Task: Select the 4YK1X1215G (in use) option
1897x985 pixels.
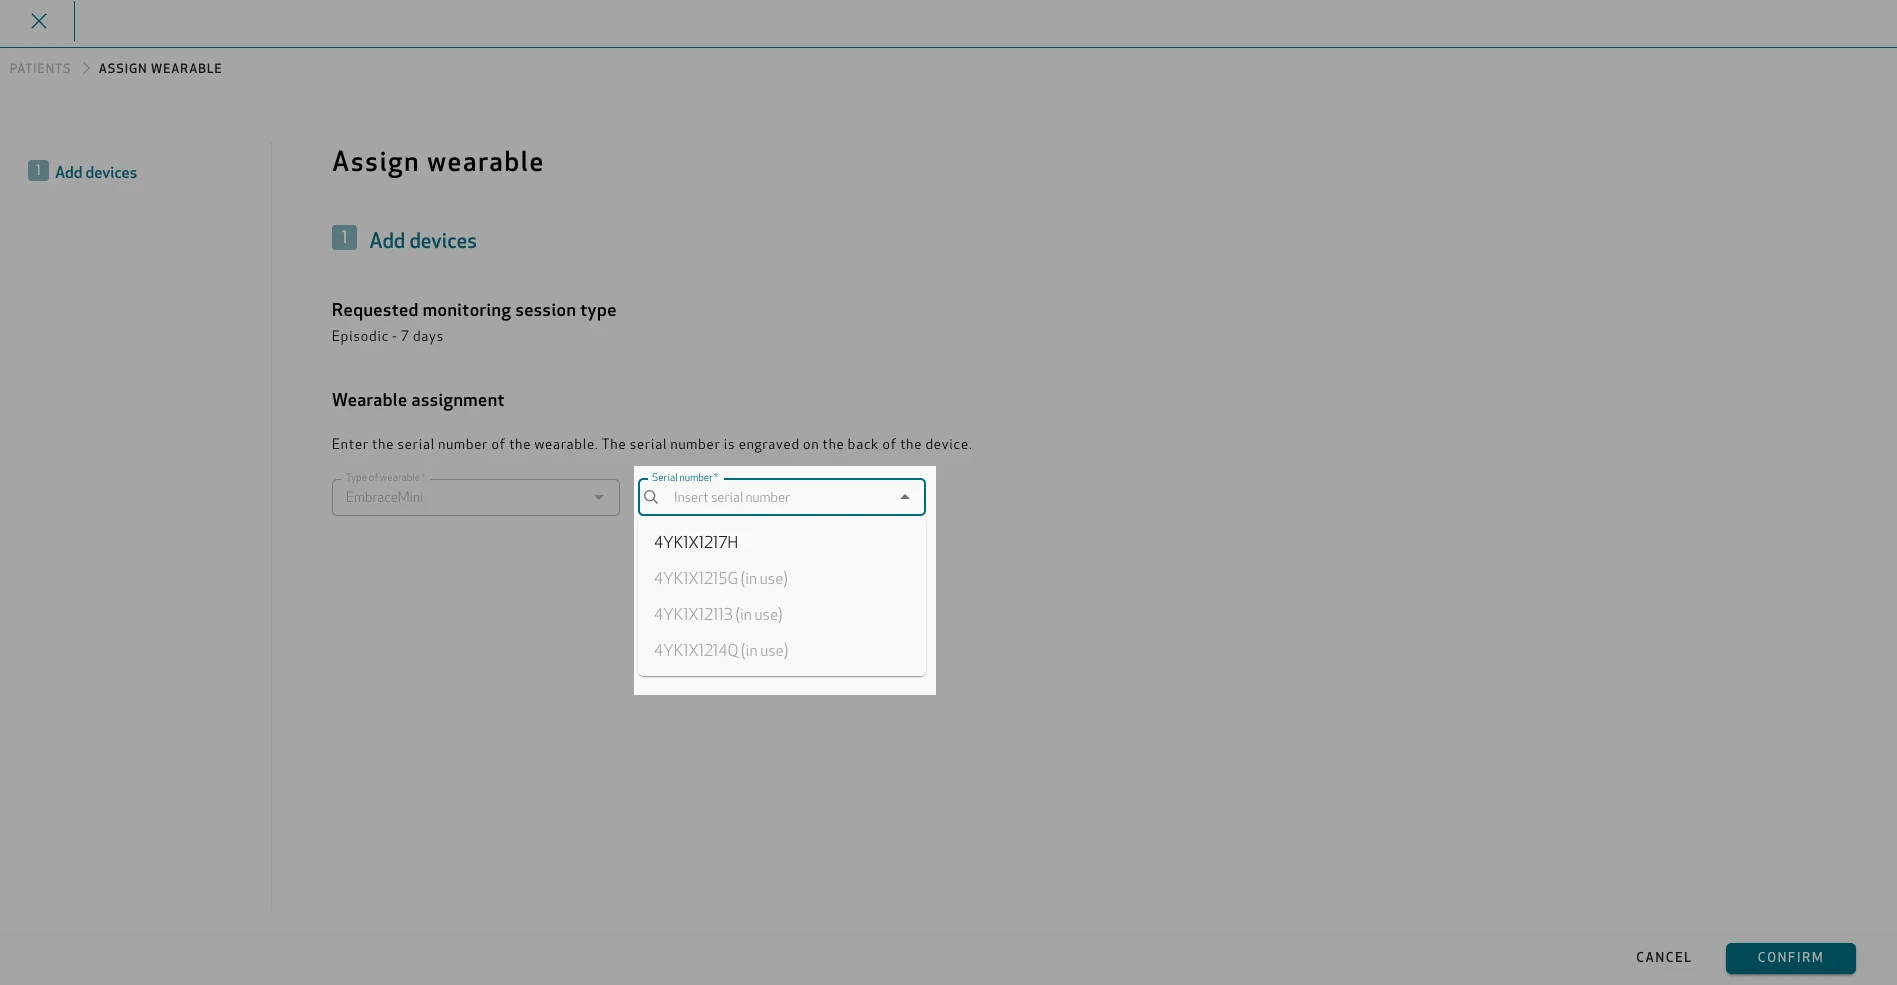Action: [782, 578]
